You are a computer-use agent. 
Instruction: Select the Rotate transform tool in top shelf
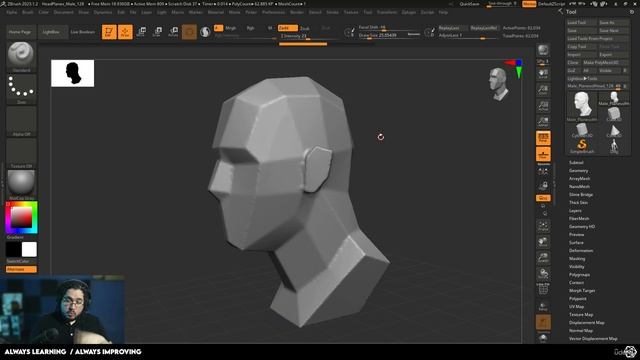(173, 32)
